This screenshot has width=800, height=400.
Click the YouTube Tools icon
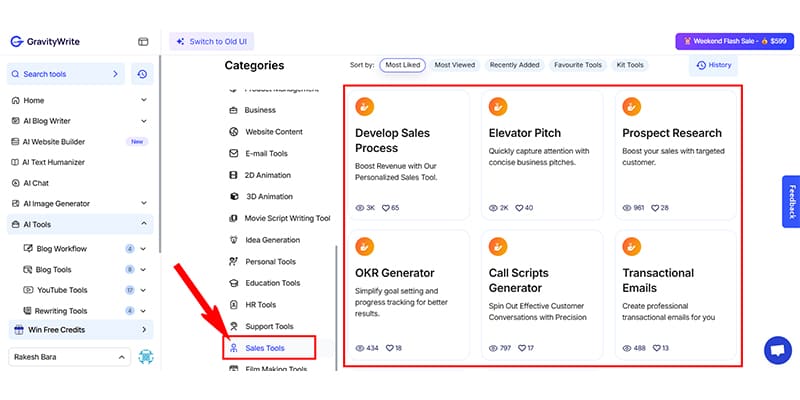(28, 290)
